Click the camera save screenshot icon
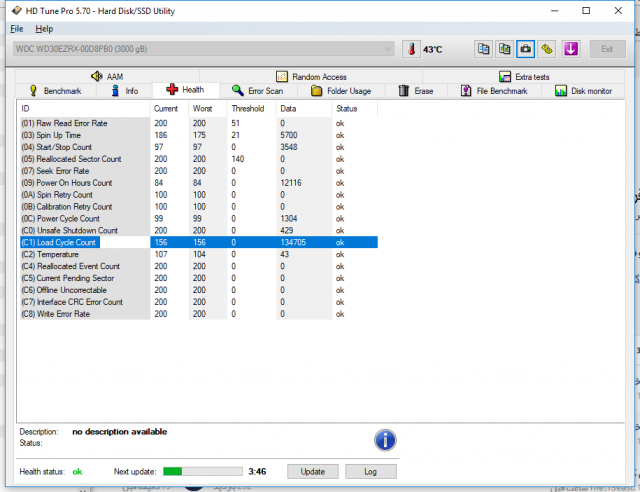Viewport: 640px width, 492px height. pyautogui.click(x=525, y=48)
